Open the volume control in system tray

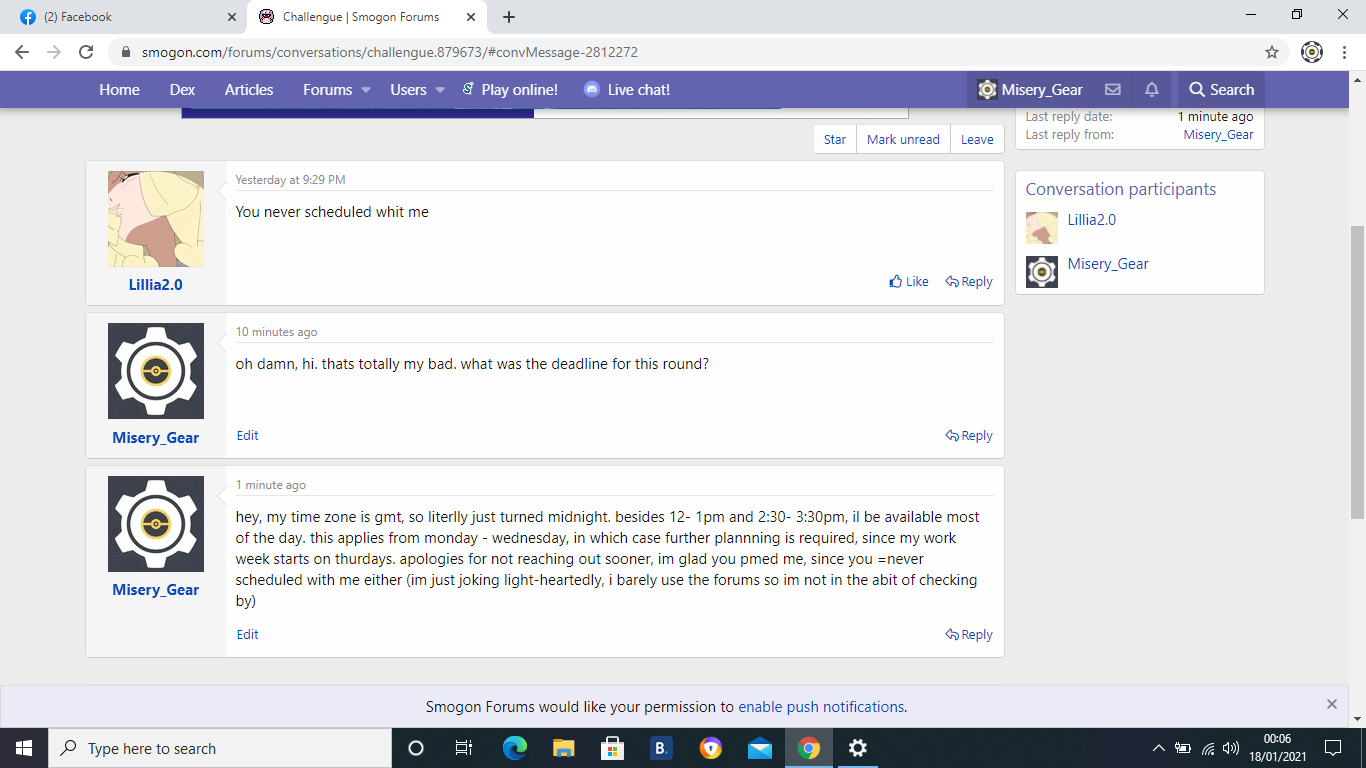coord(1232,748)
